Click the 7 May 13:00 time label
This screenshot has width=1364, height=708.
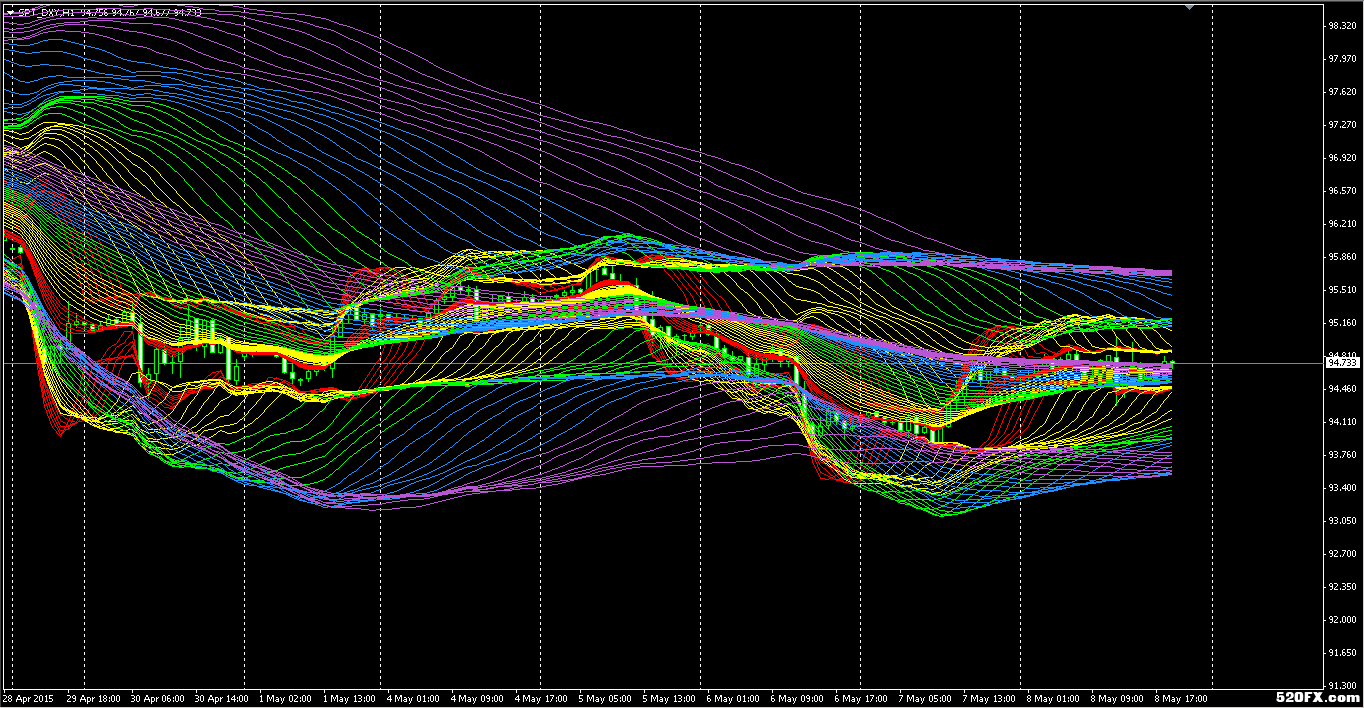point(989,698)
